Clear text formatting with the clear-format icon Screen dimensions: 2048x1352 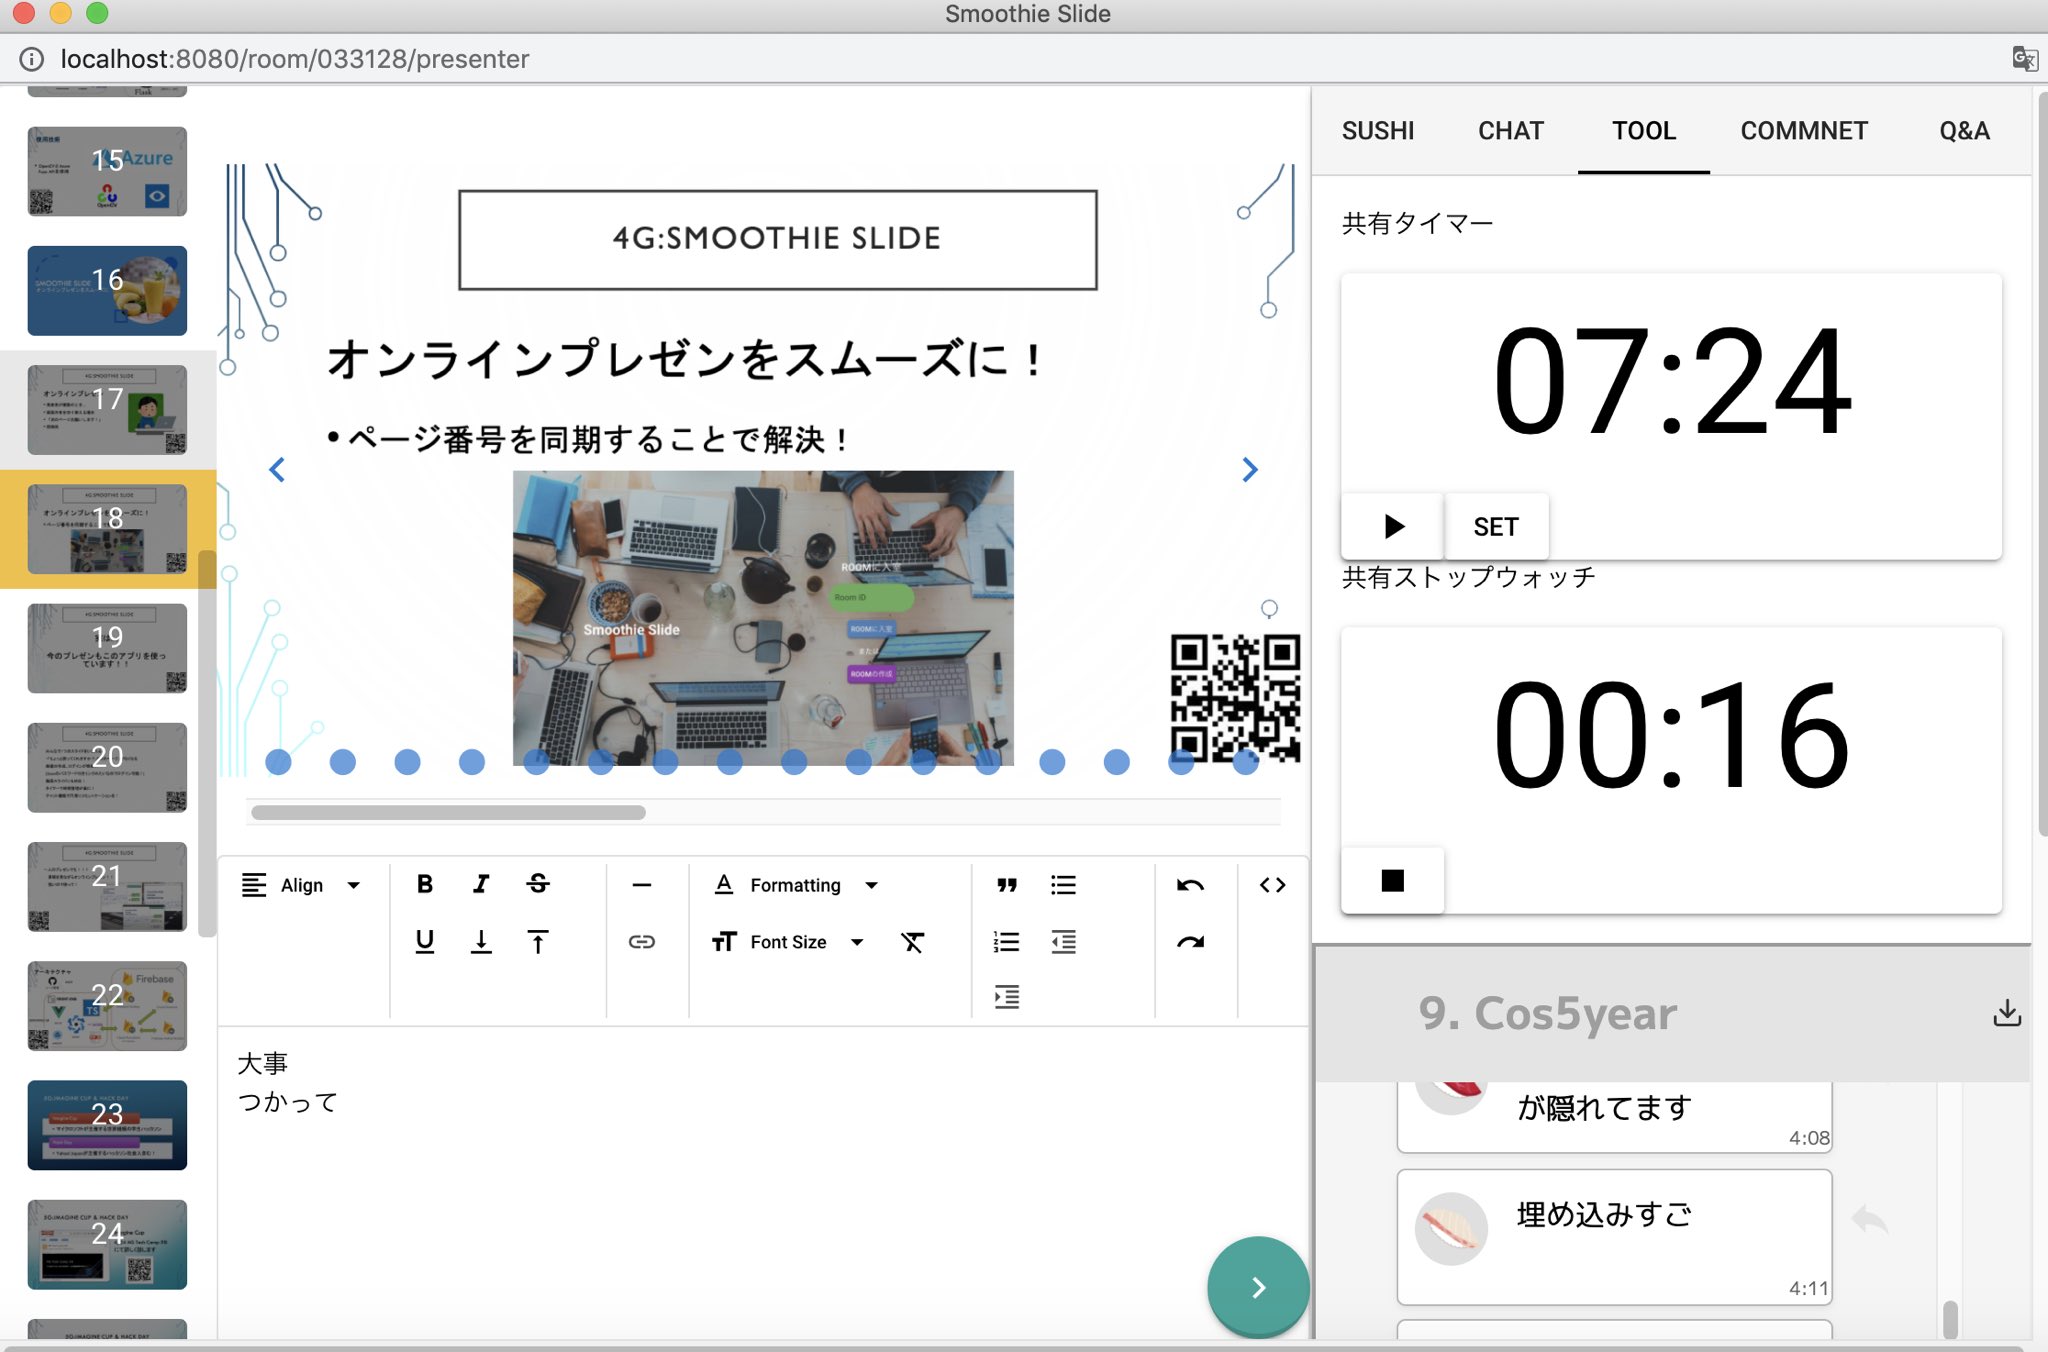click(913, 941)
